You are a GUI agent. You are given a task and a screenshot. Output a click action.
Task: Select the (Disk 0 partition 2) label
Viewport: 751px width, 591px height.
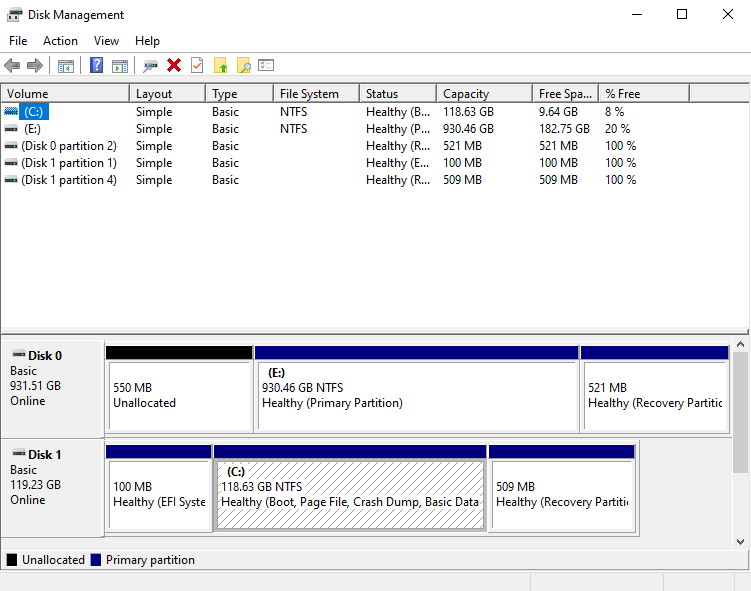pos(69,146)
